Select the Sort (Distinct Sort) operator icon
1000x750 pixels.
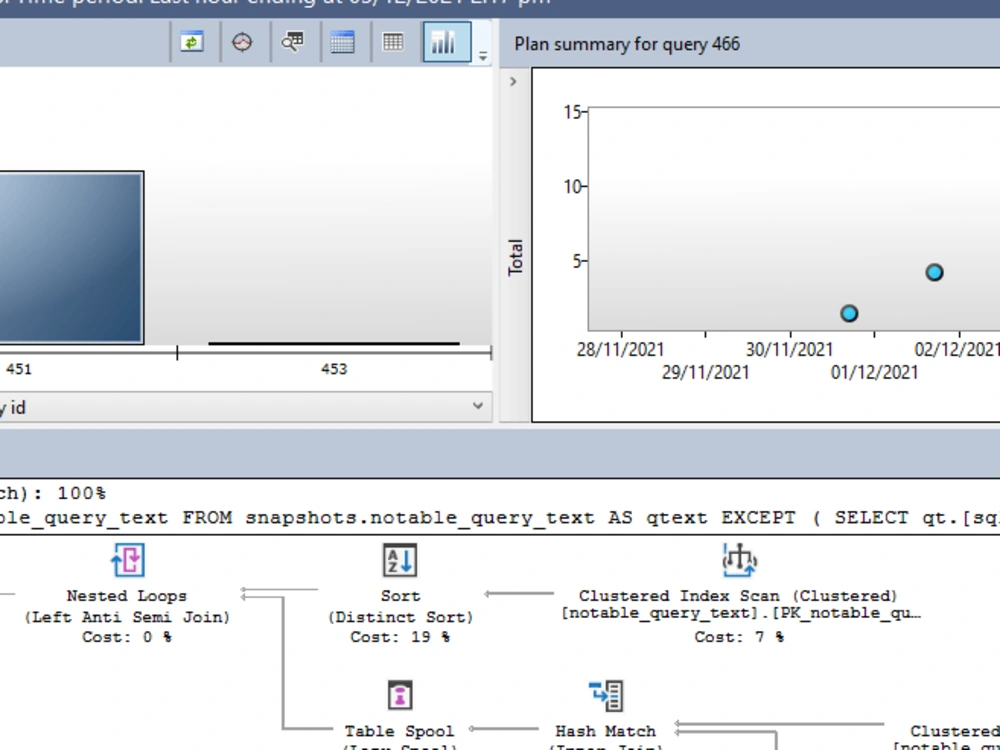400,560
